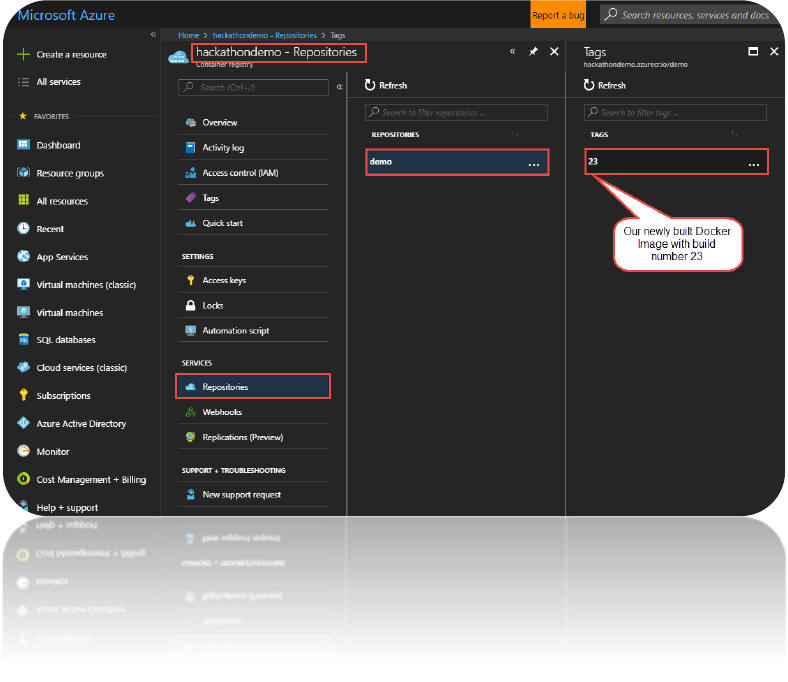
Task: Click the Overview icon in registry menu
Action: pos(190,122)
